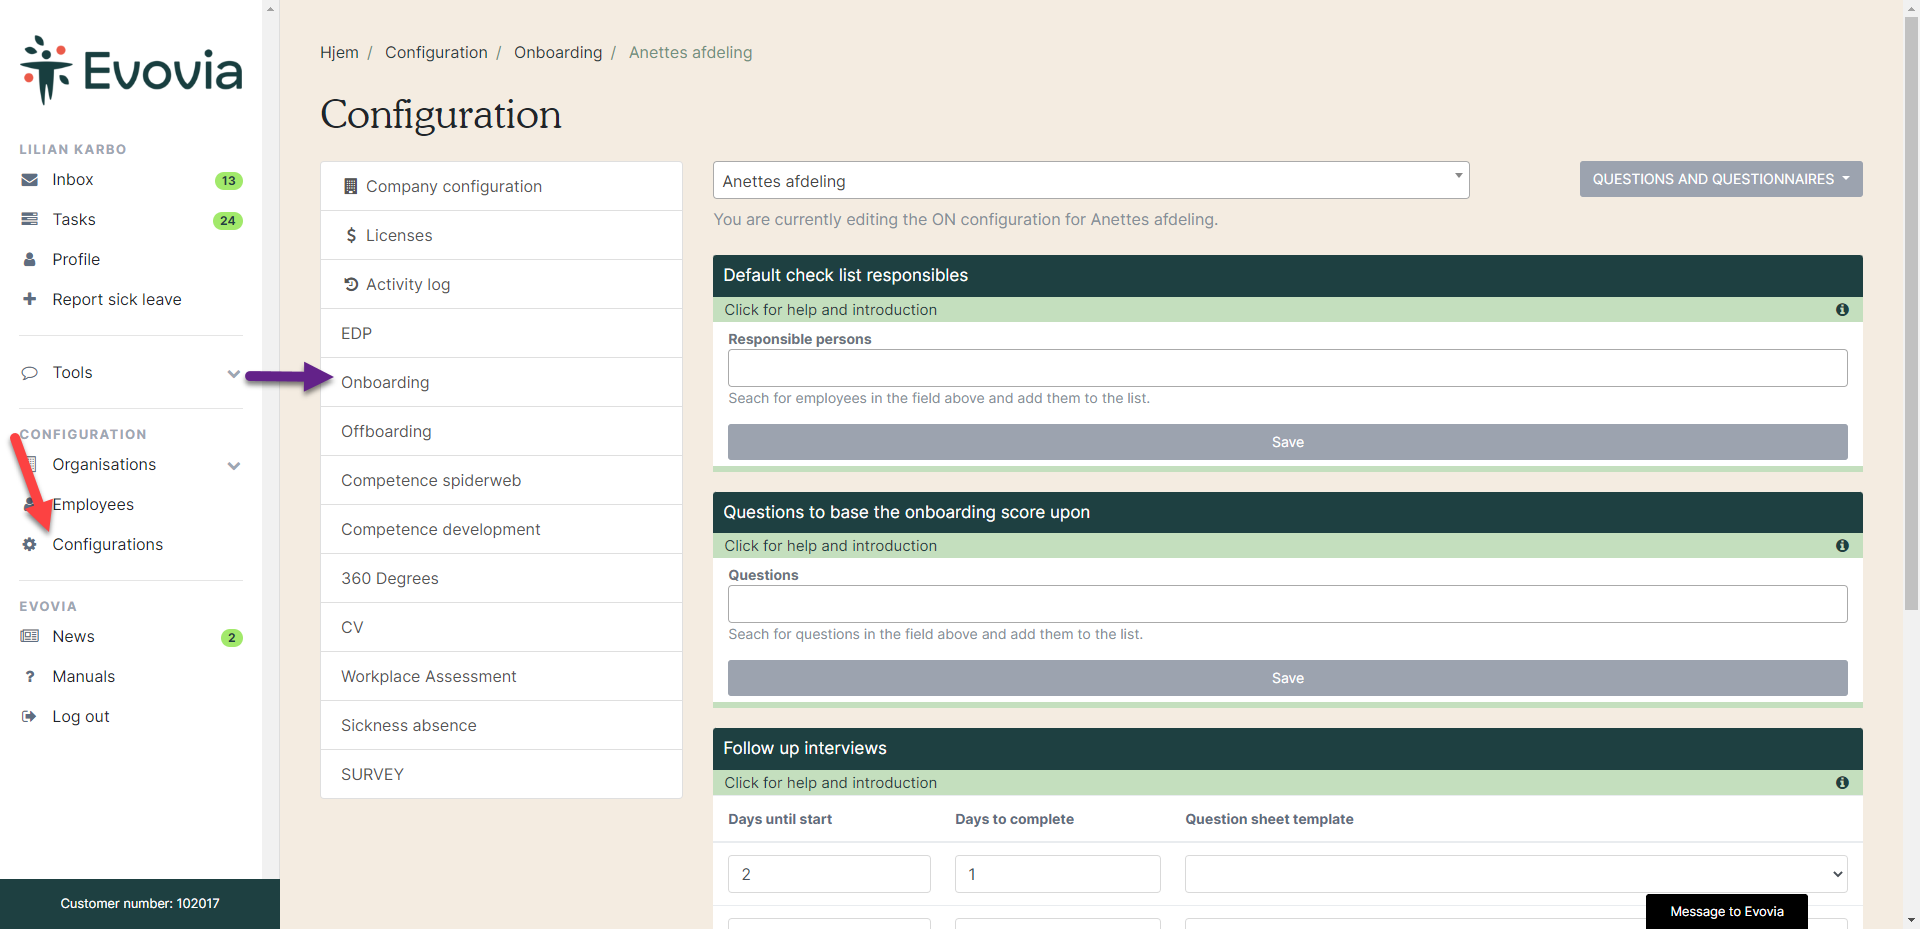Open Organisations in sidebar
Image resolution: width=1920 pixels, height=929 pixels.
[104, 464]
